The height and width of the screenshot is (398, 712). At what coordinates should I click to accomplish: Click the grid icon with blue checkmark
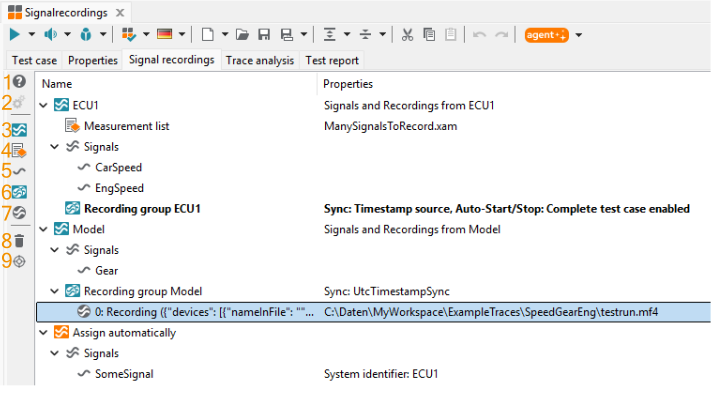129,35
